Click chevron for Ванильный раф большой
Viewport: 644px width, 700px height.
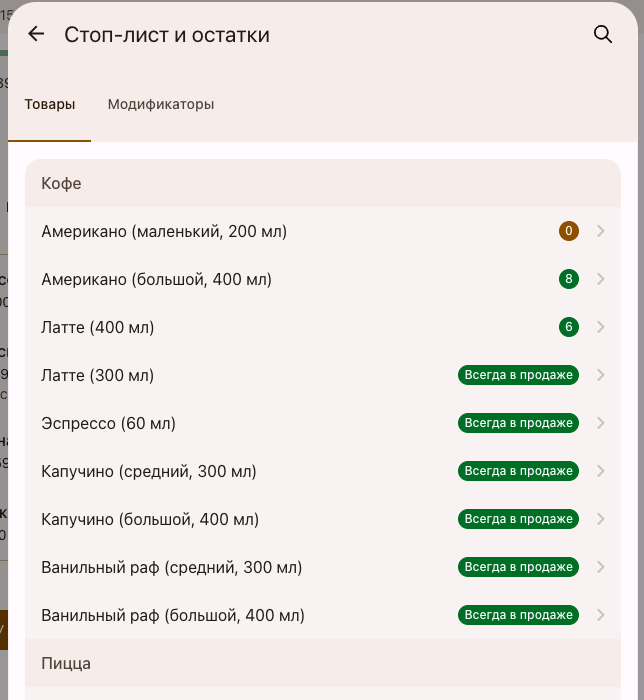tap(601, 615)
